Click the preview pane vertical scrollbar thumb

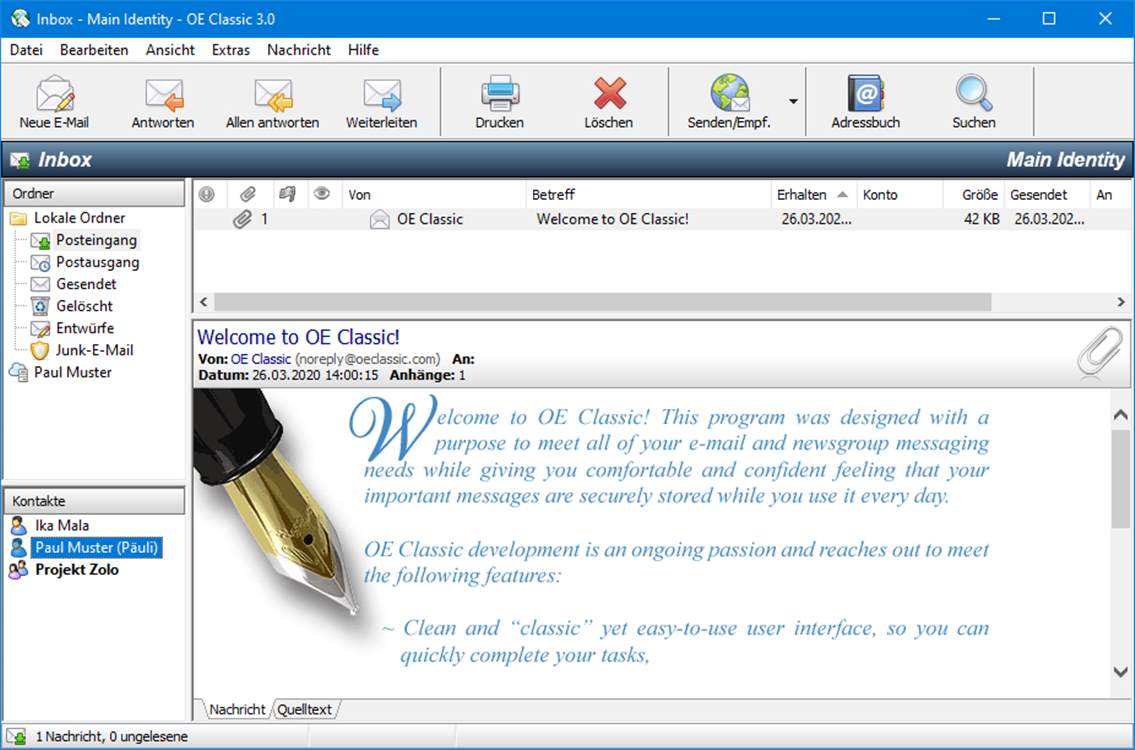pos(1121,479)
